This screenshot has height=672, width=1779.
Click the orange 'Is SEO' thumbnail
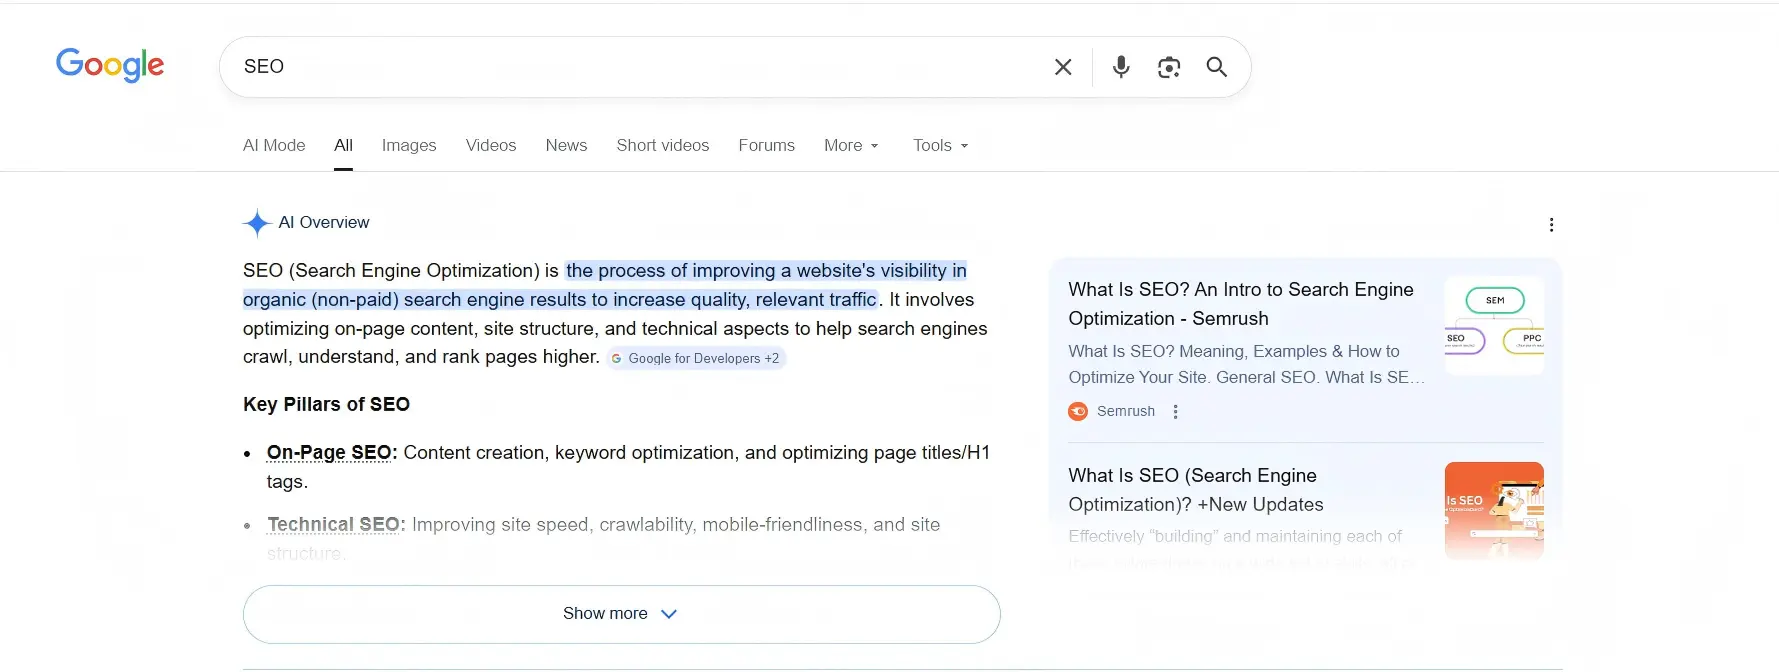(1494, 510)
